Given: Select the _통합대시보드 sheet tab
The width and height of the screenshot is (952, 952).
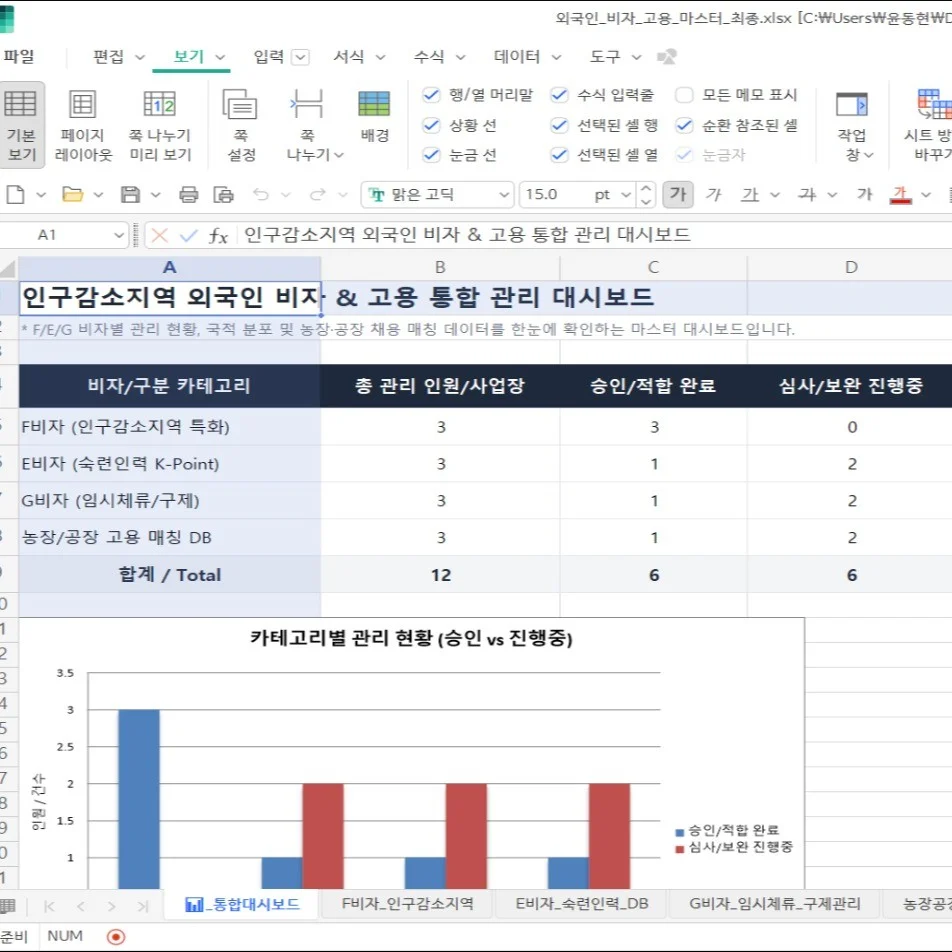Looking at the screenshot, I should click(x=242, y=904).
